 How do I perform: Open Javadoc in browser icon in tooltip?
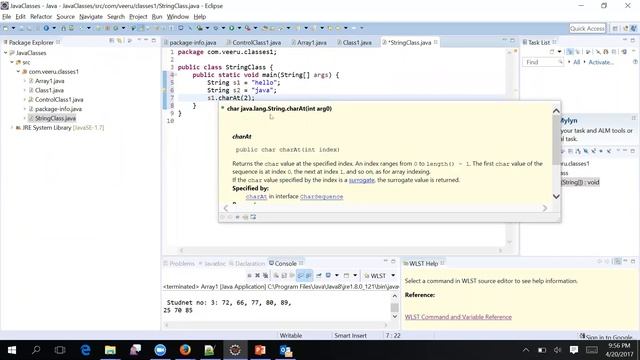click(253, 217)
